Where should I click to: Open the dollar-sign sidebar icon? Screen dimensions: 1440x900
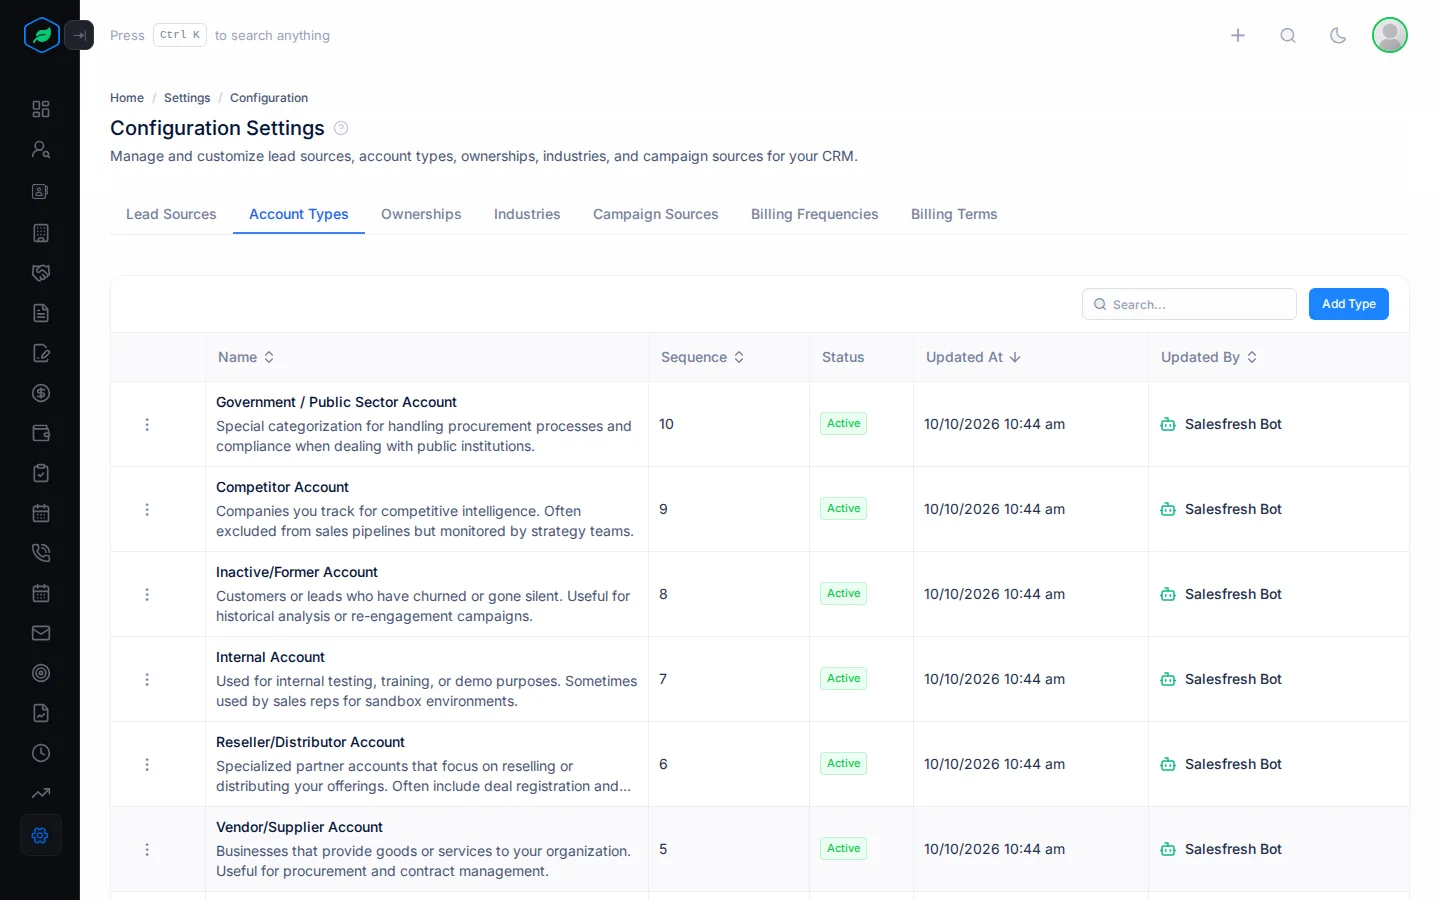[x=41, y=393]
